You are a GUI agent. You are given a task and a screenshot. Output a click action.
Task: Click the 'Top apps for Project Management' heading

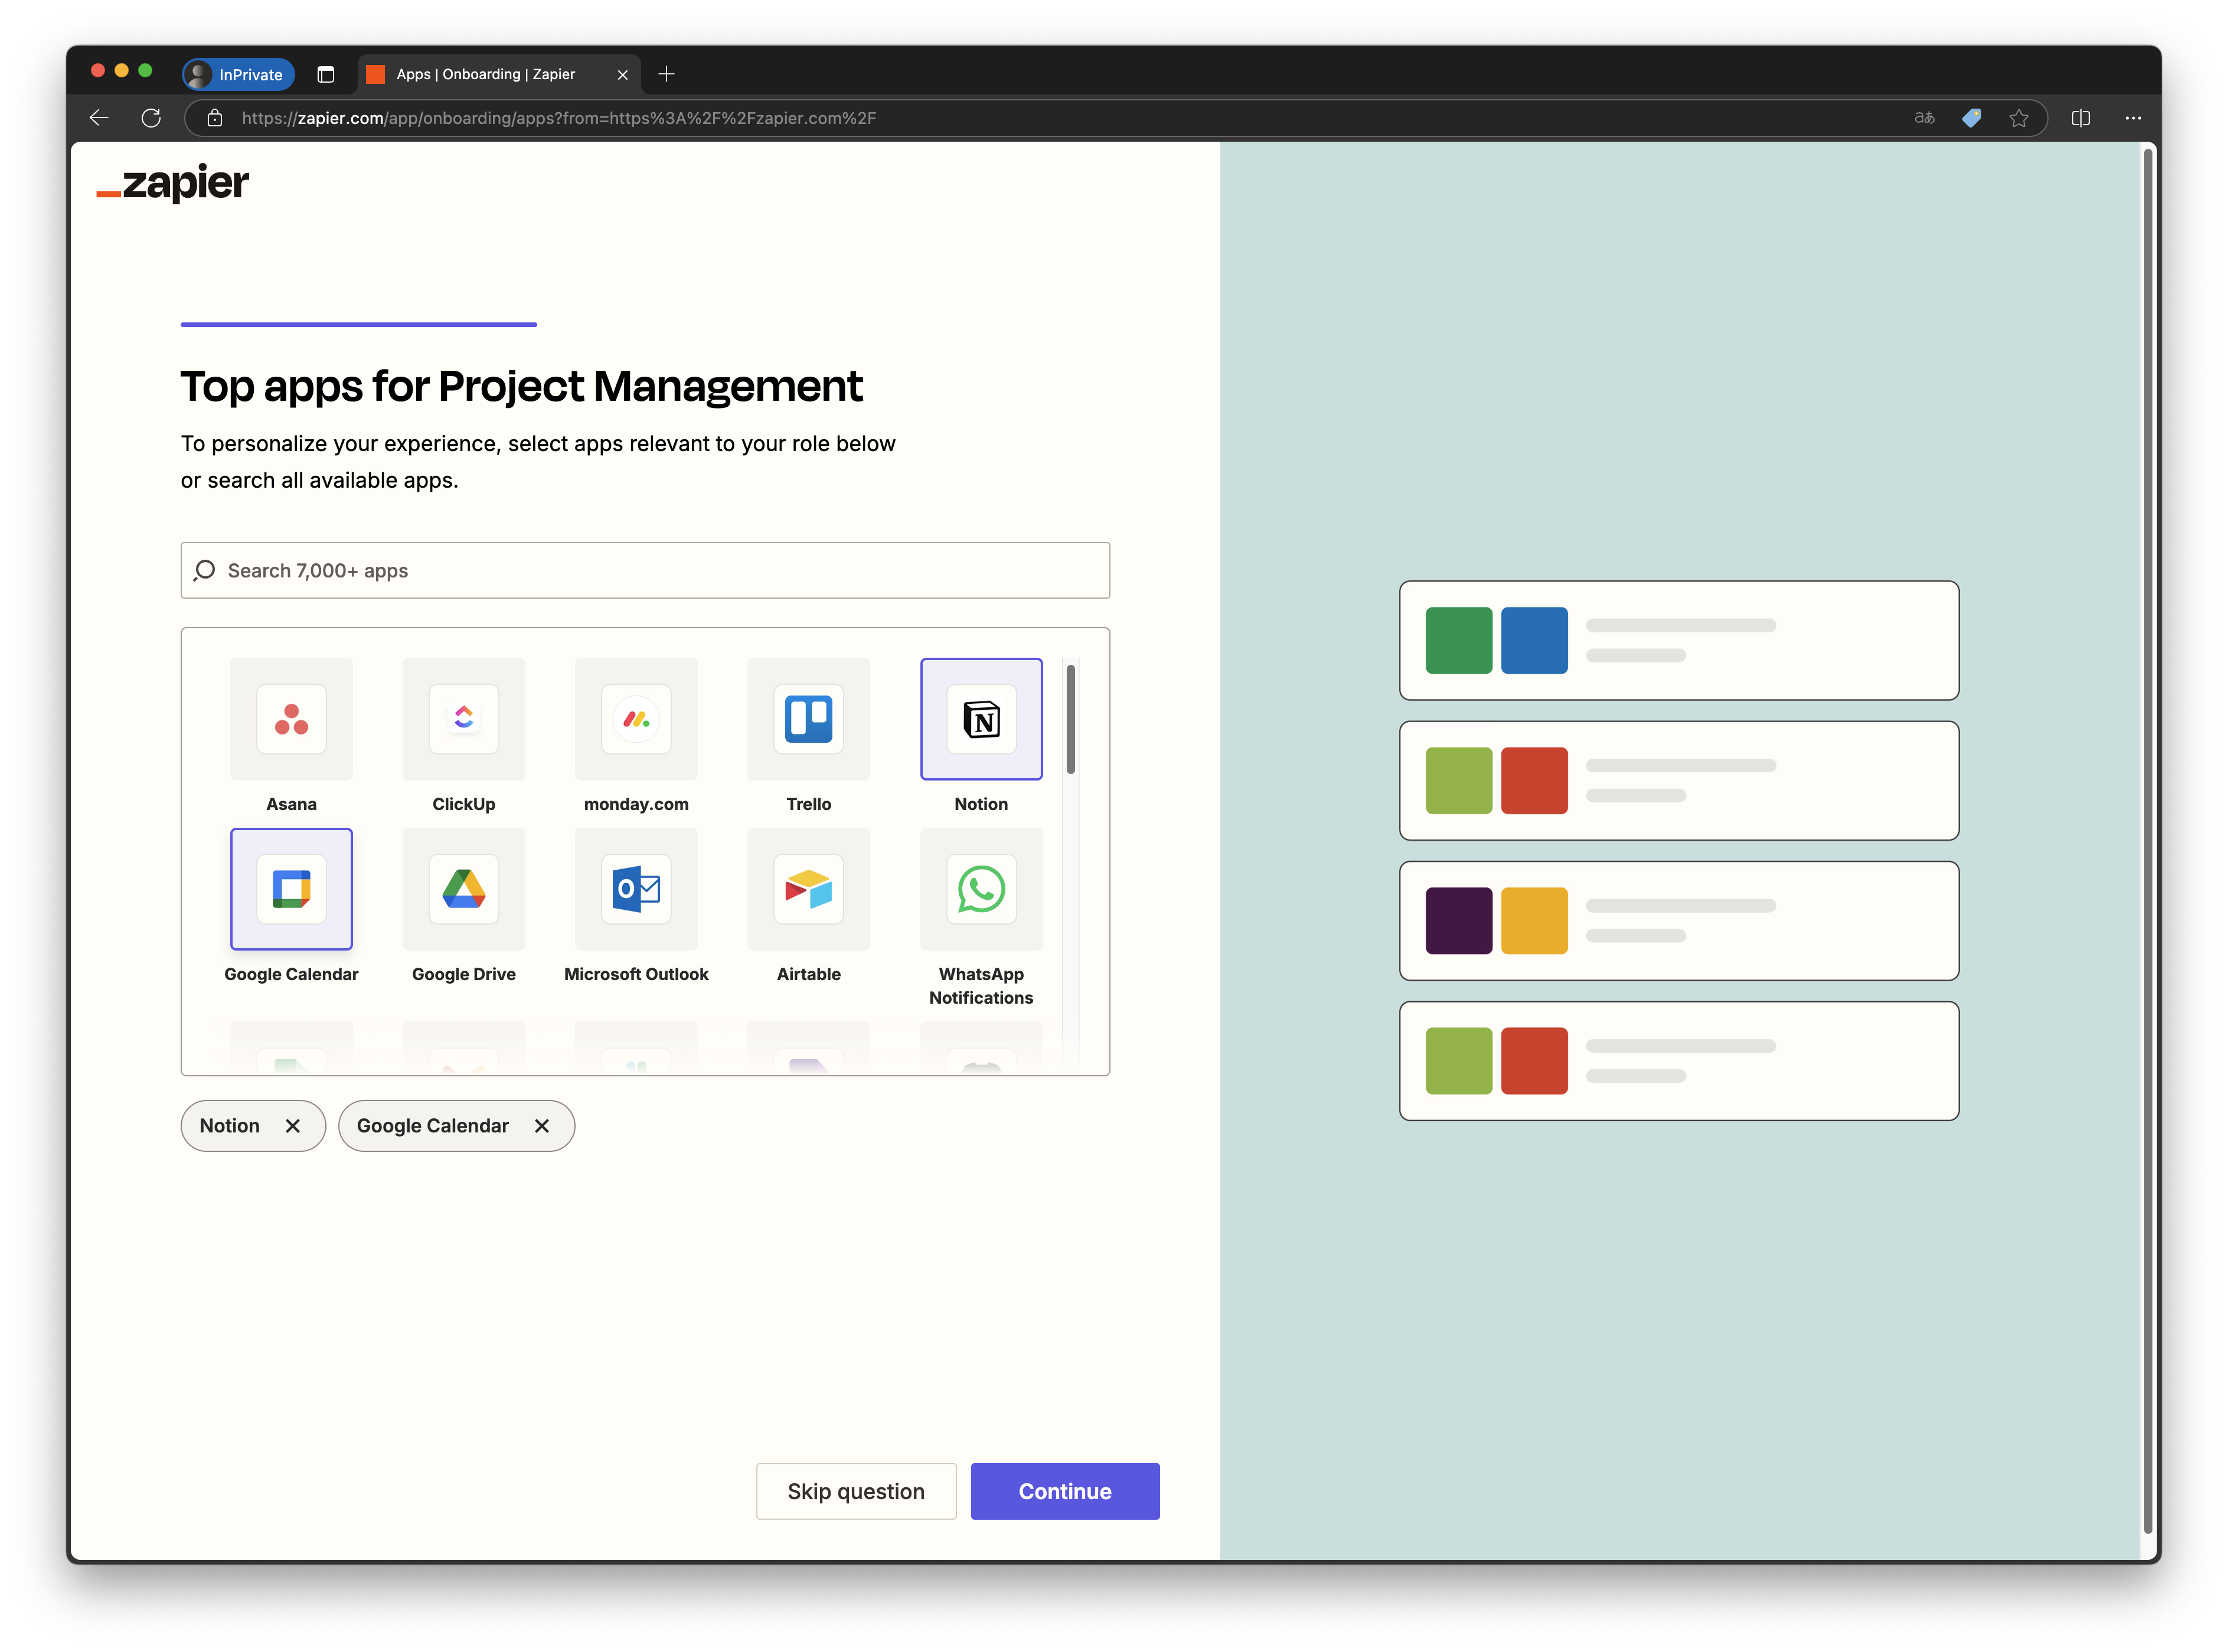(x=521, y=386)
